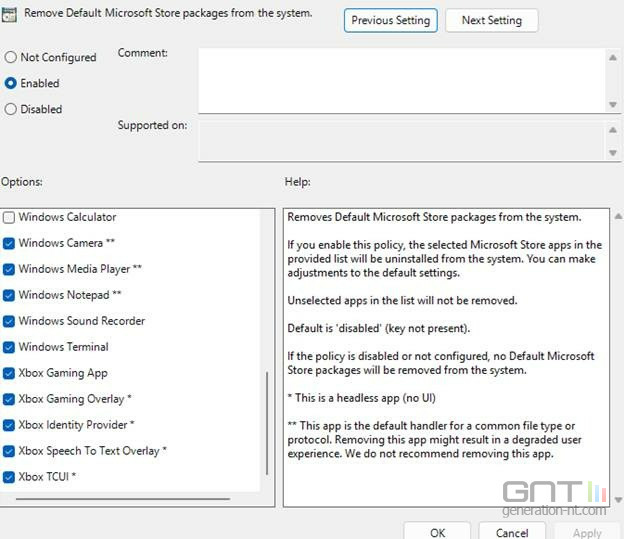Click the Options list horizontal scrollbar
624x539 pixels.
click(x=123, y=498)
